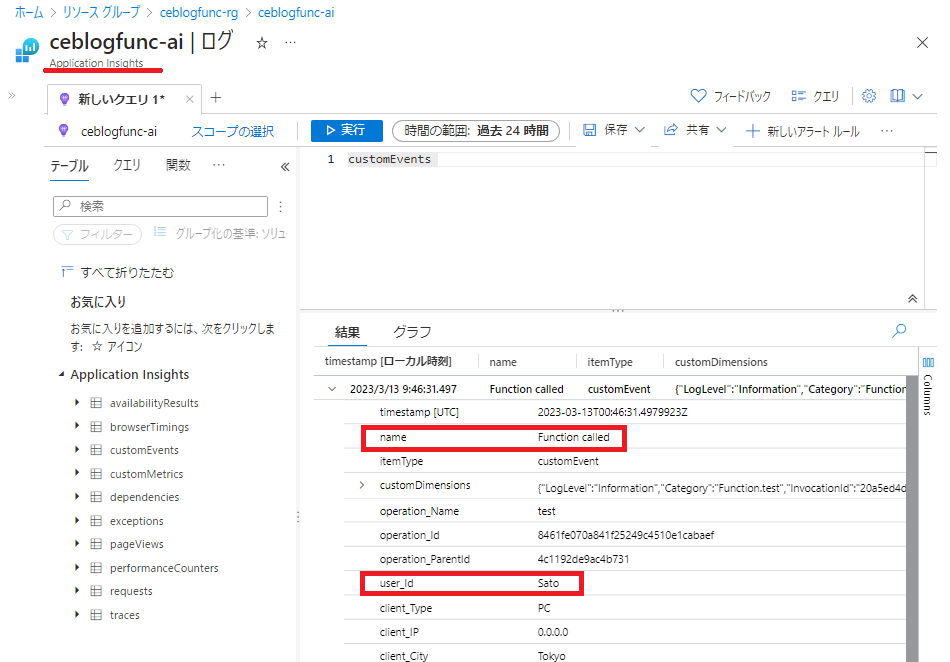Open the settings gear icon
Image resolution: width=950 pixels, height=662 pixels.
click(869, 96)
